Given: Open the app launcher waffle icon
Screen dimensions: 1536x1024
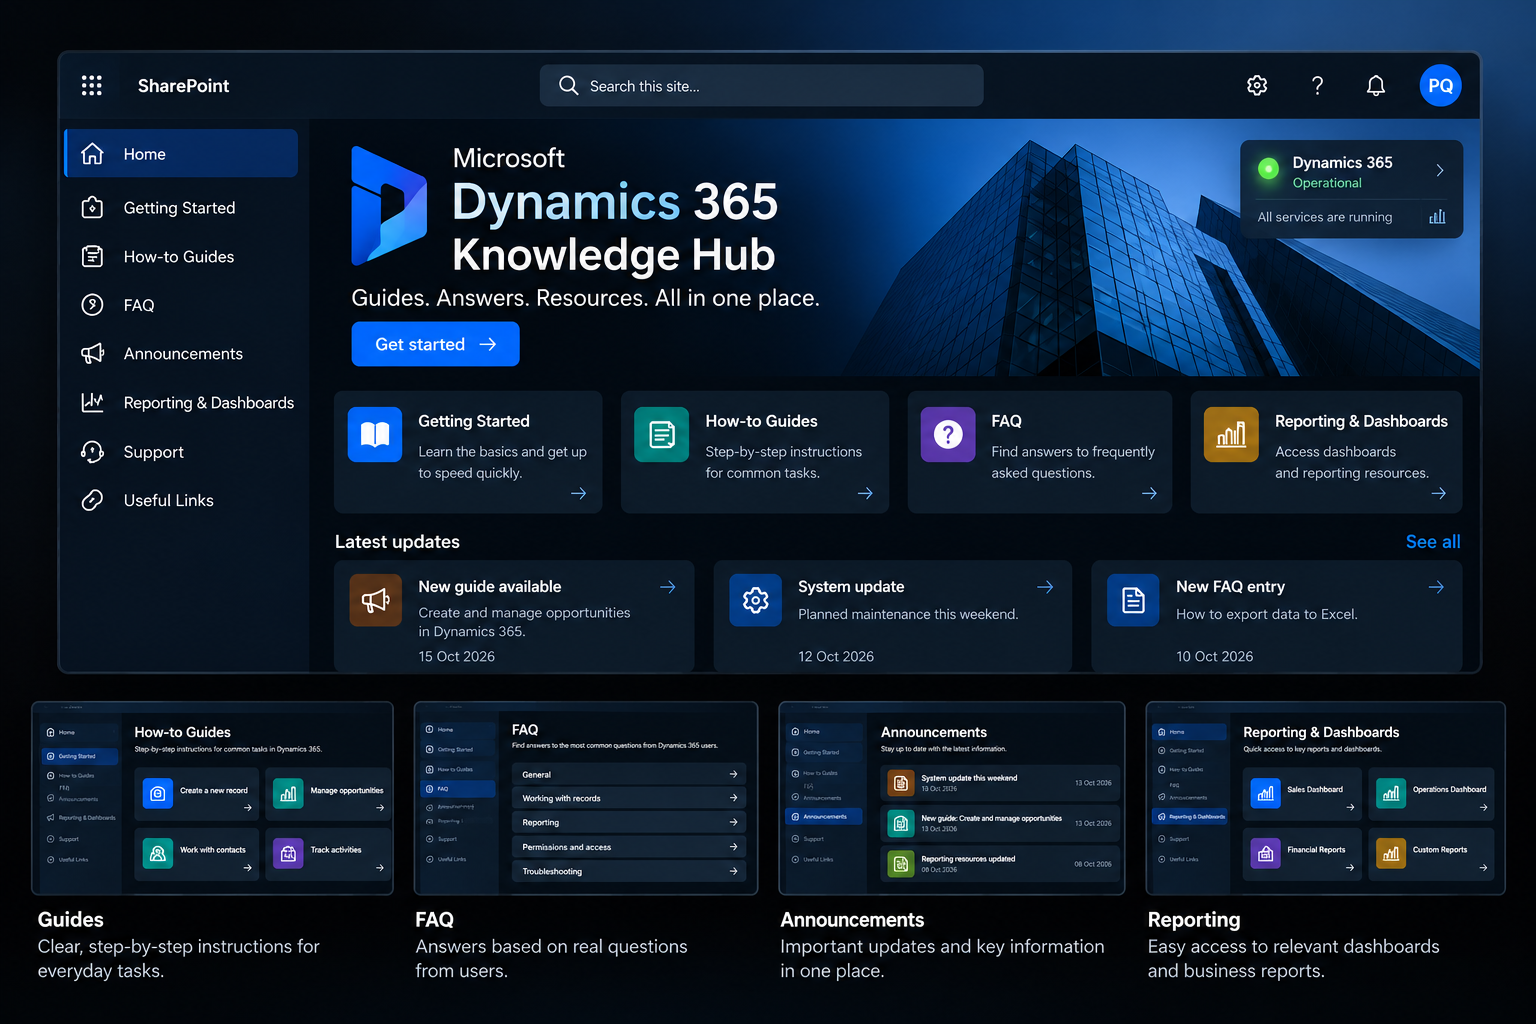Looking at the screenshot, I should (92, 86).
